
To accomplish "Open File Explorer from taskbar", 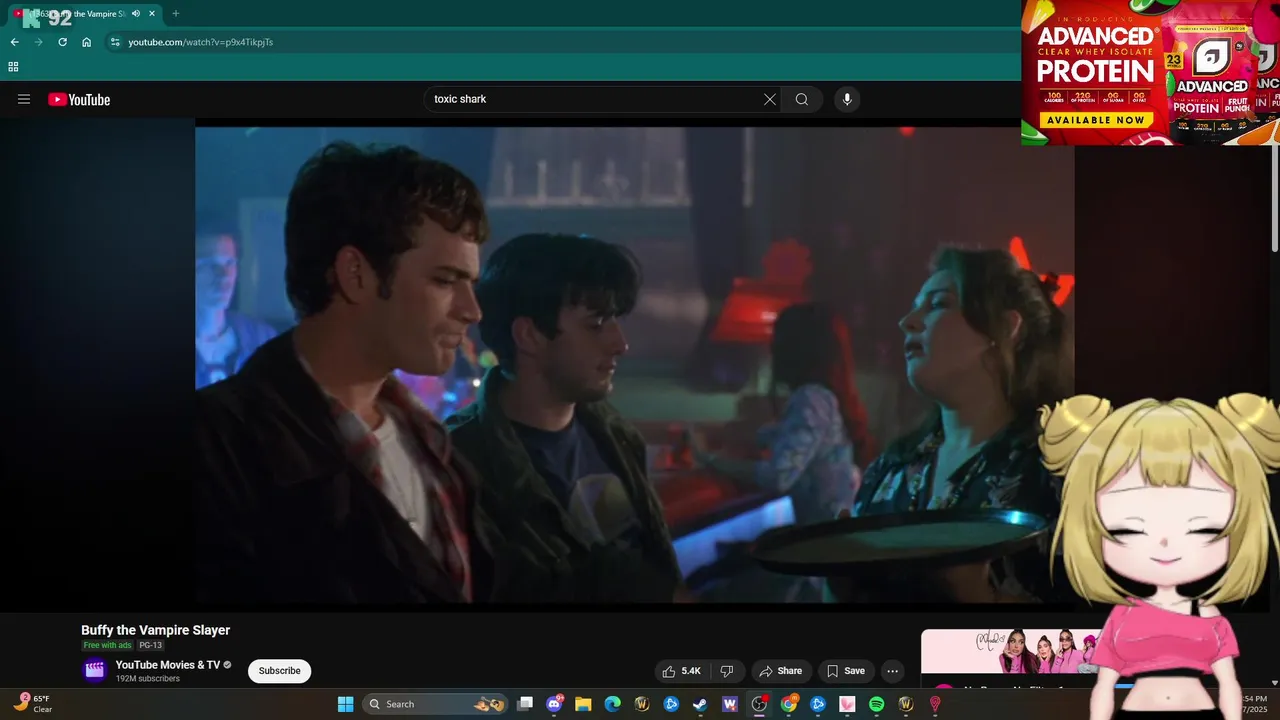I will coord(583,704).
